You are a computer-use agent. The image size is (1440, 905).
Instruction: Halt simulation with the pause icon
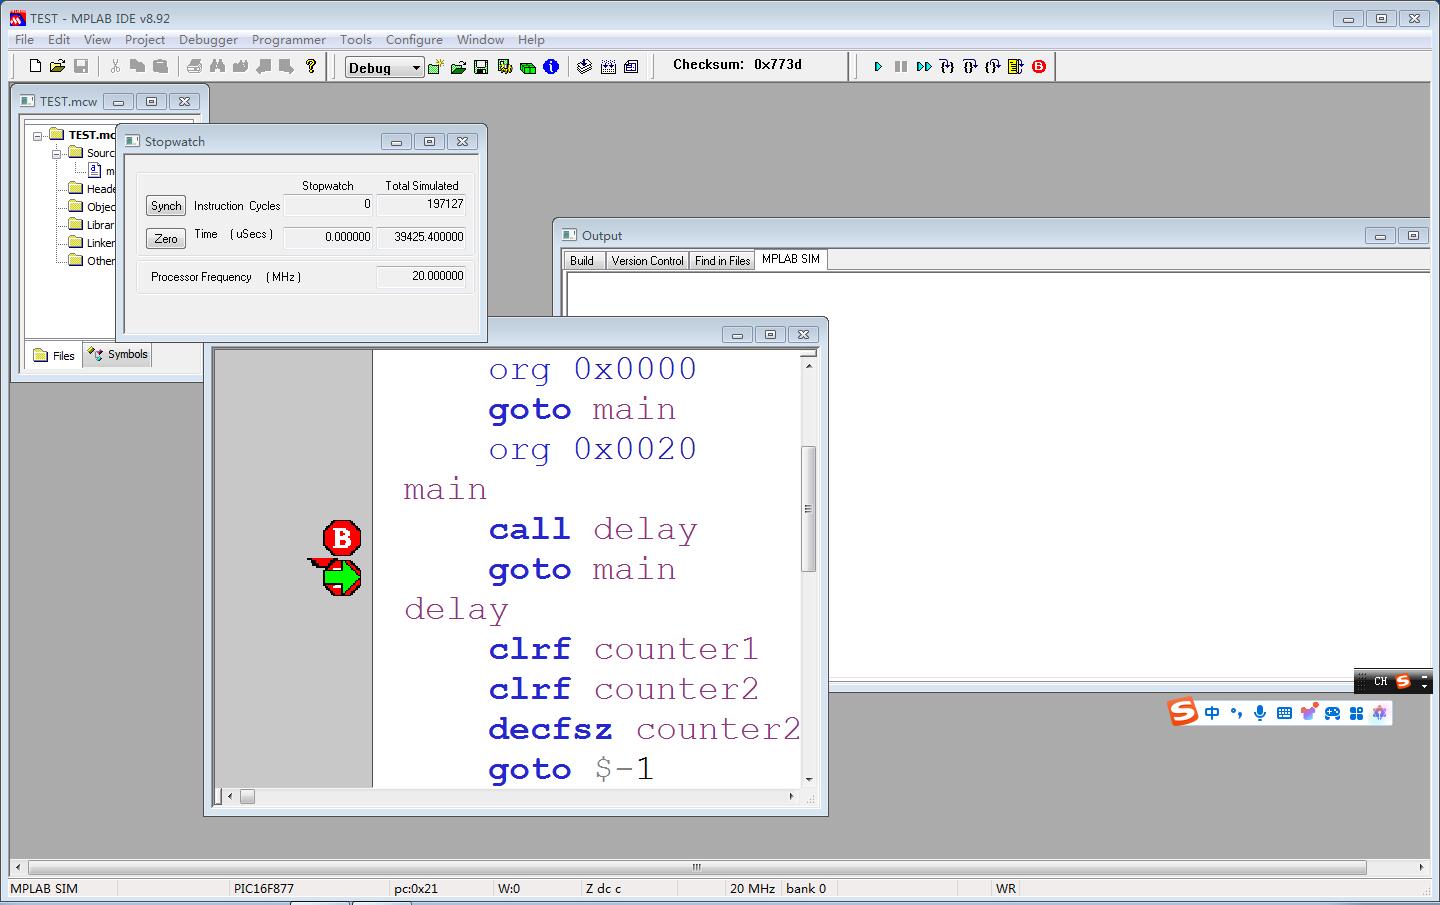tap(901, 67)
